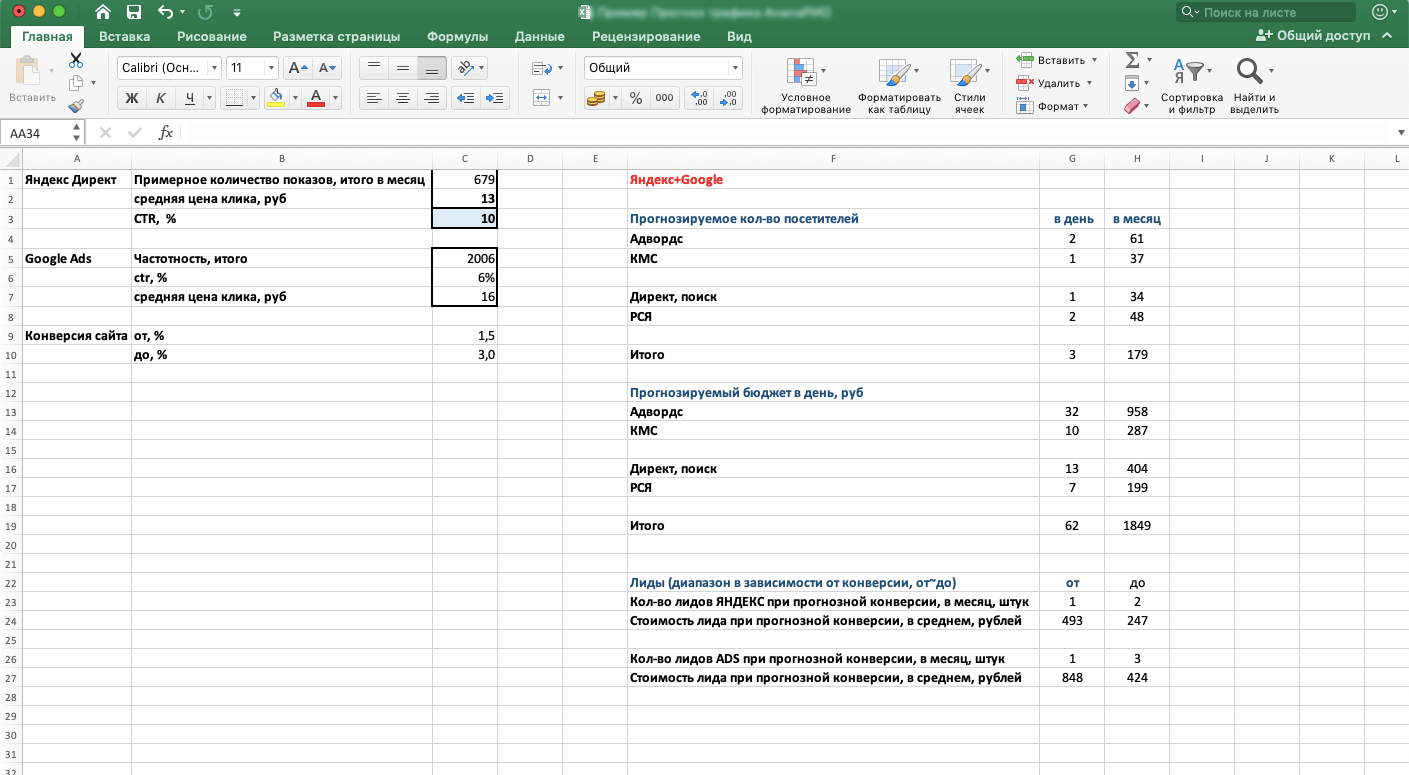
Task: Open the number format dropdown Общий
Action: [x=735, y=68]
